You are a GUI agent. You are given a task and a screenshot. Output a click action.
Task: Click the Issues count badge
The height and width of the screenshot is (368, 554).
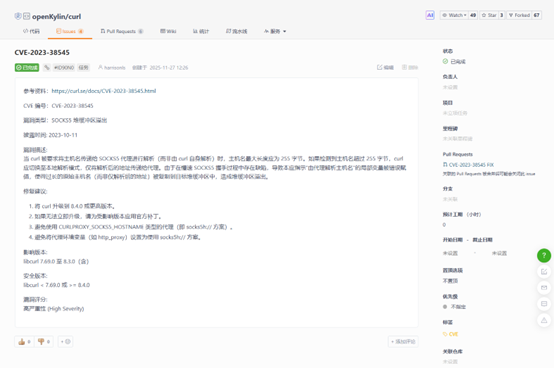[81, 31]
